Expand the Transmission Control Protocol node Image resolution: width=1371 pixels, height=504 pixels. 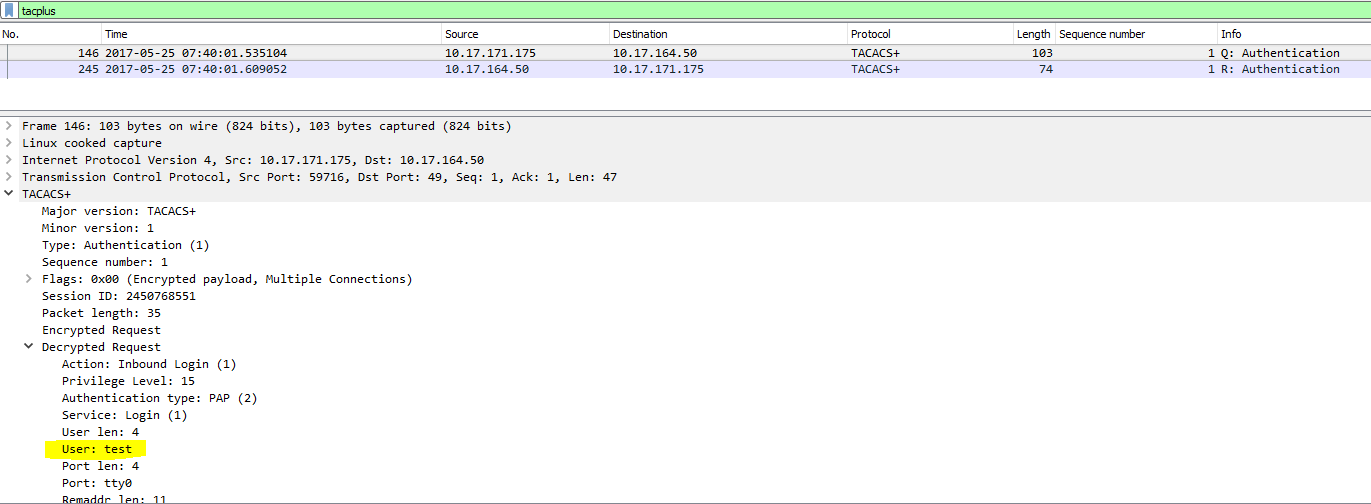9,177
